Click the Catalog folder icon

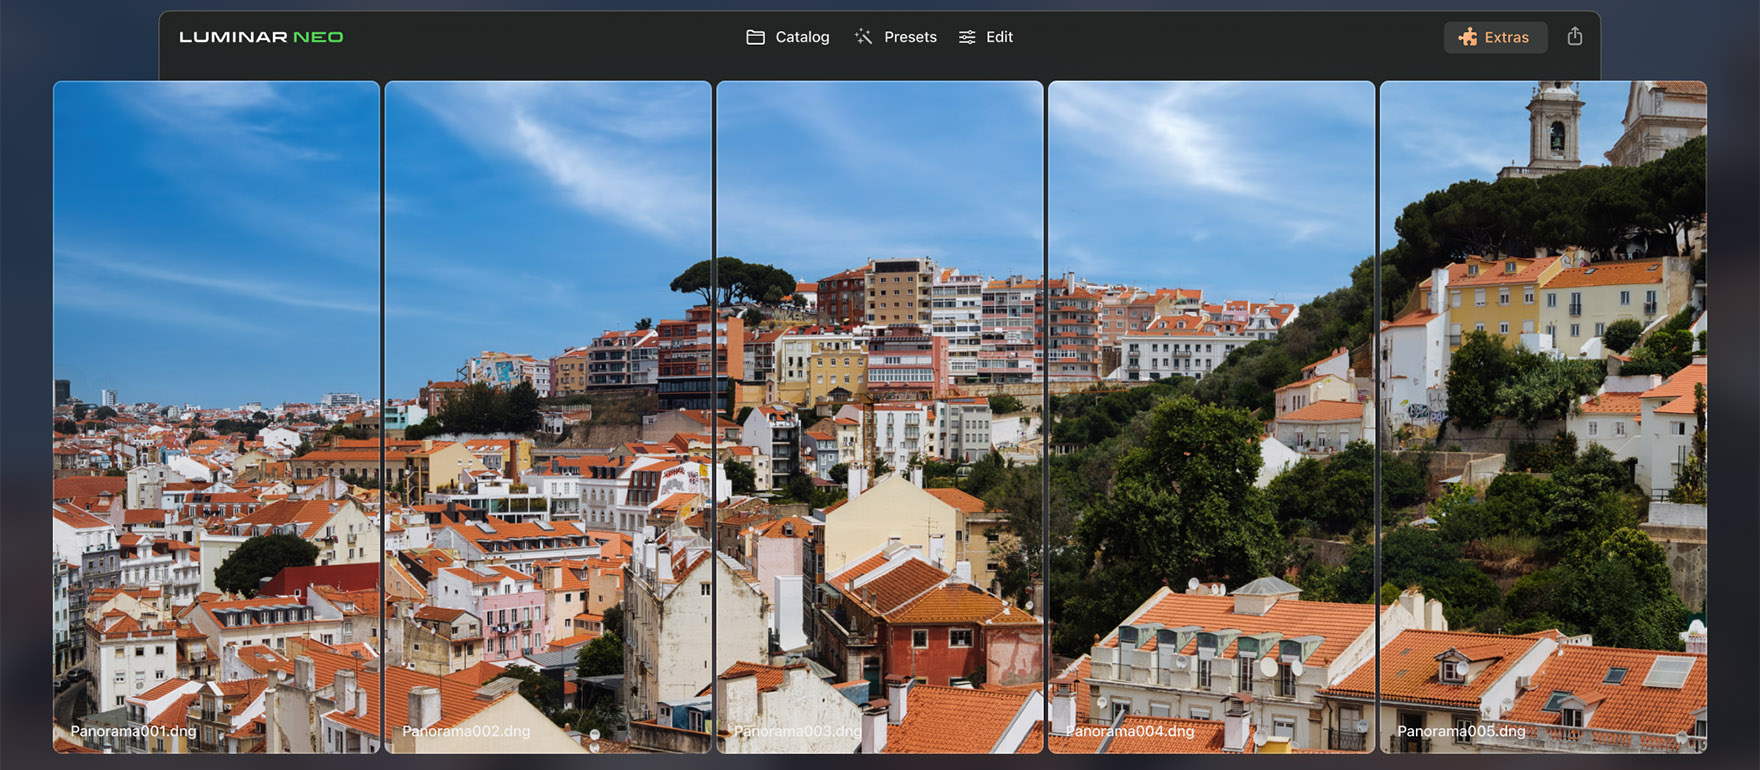click(755, 37)
